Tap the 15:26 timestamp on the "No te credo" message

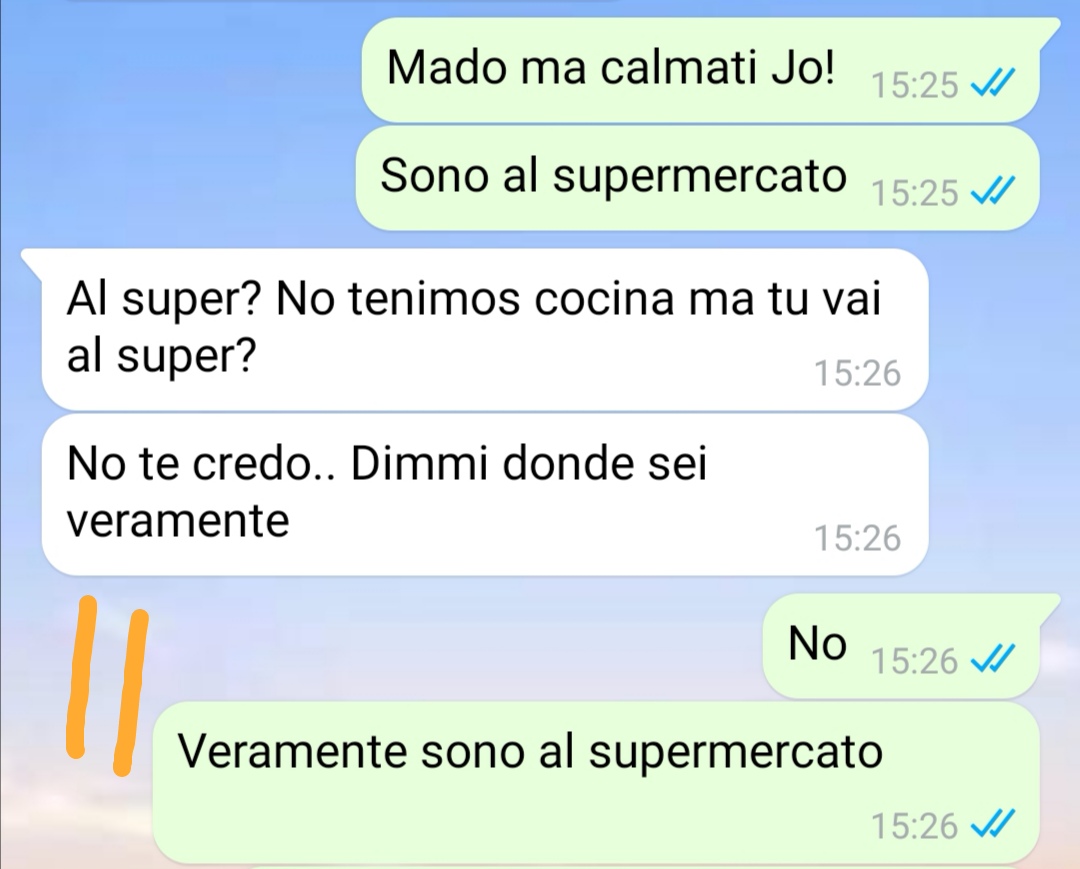click(858, 538)
